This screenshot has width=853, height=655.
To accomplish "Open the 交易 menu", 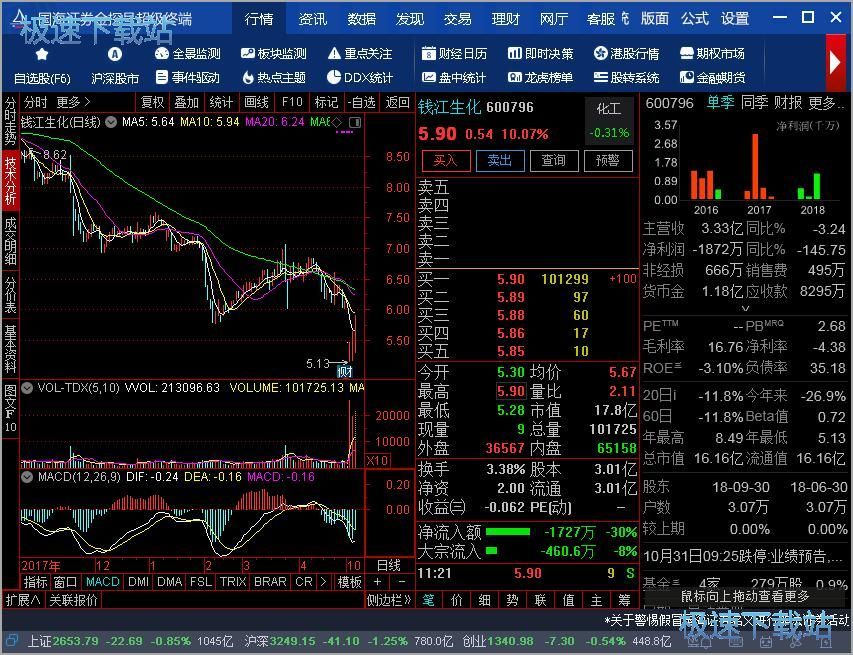I will point(457,18).
